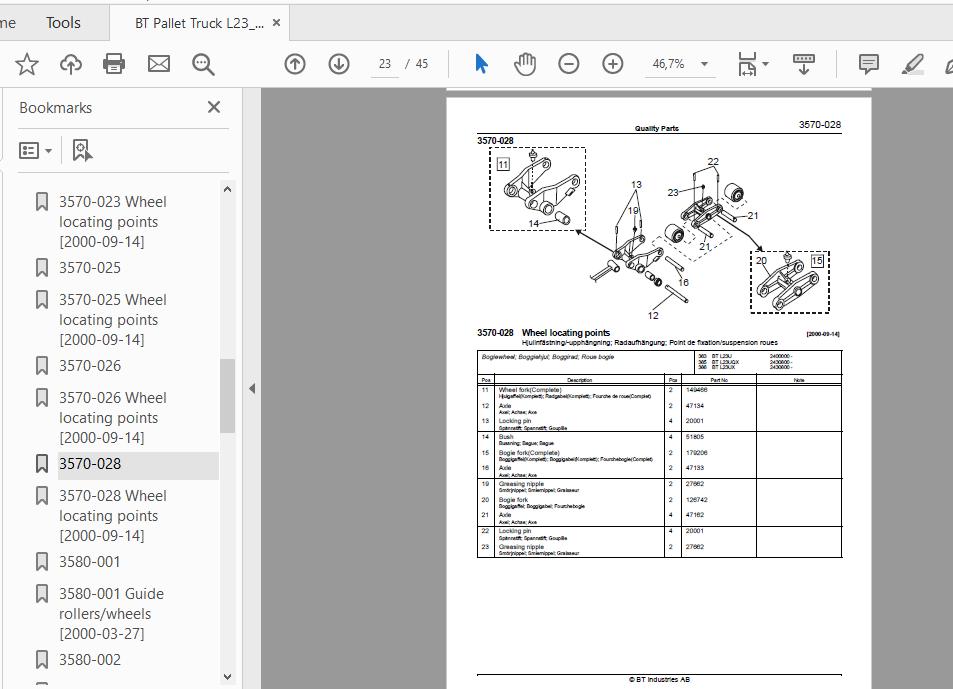Add the file to starred favorites
This screenshot has width=953, height=689.
(x=27, y=64)
